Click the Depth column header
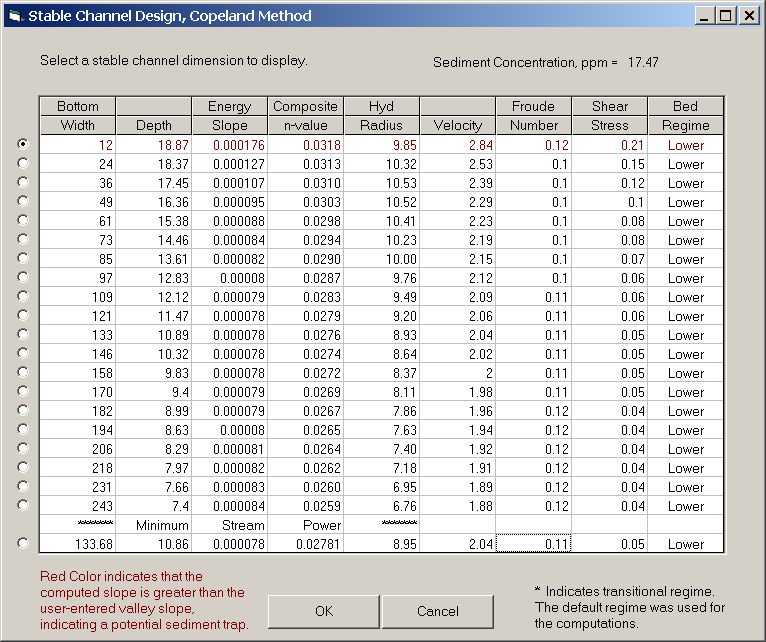The height and width of the screenshot is (642, 766). click(x=153, y=125)
